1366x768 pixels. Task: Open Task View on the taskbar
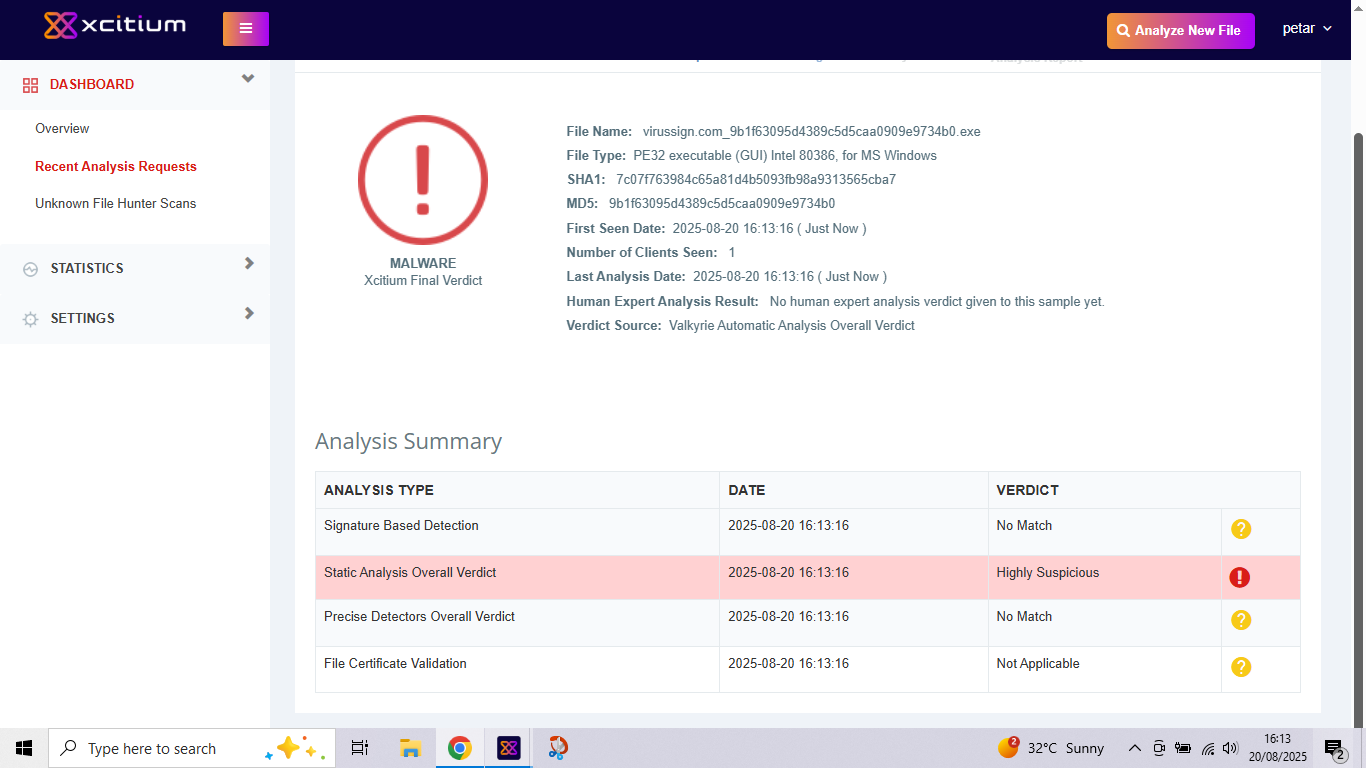click(x=360, y=748)
